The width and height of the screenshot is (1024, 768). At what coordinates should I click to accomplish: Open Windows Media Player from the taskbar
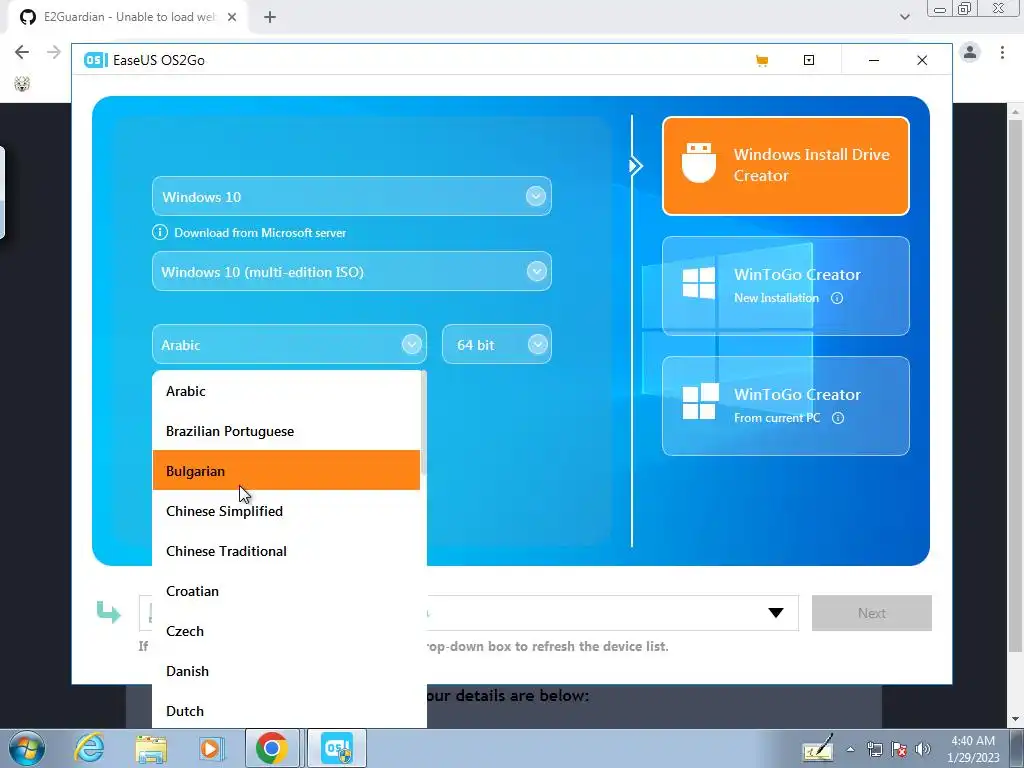(x=211, y=748)
